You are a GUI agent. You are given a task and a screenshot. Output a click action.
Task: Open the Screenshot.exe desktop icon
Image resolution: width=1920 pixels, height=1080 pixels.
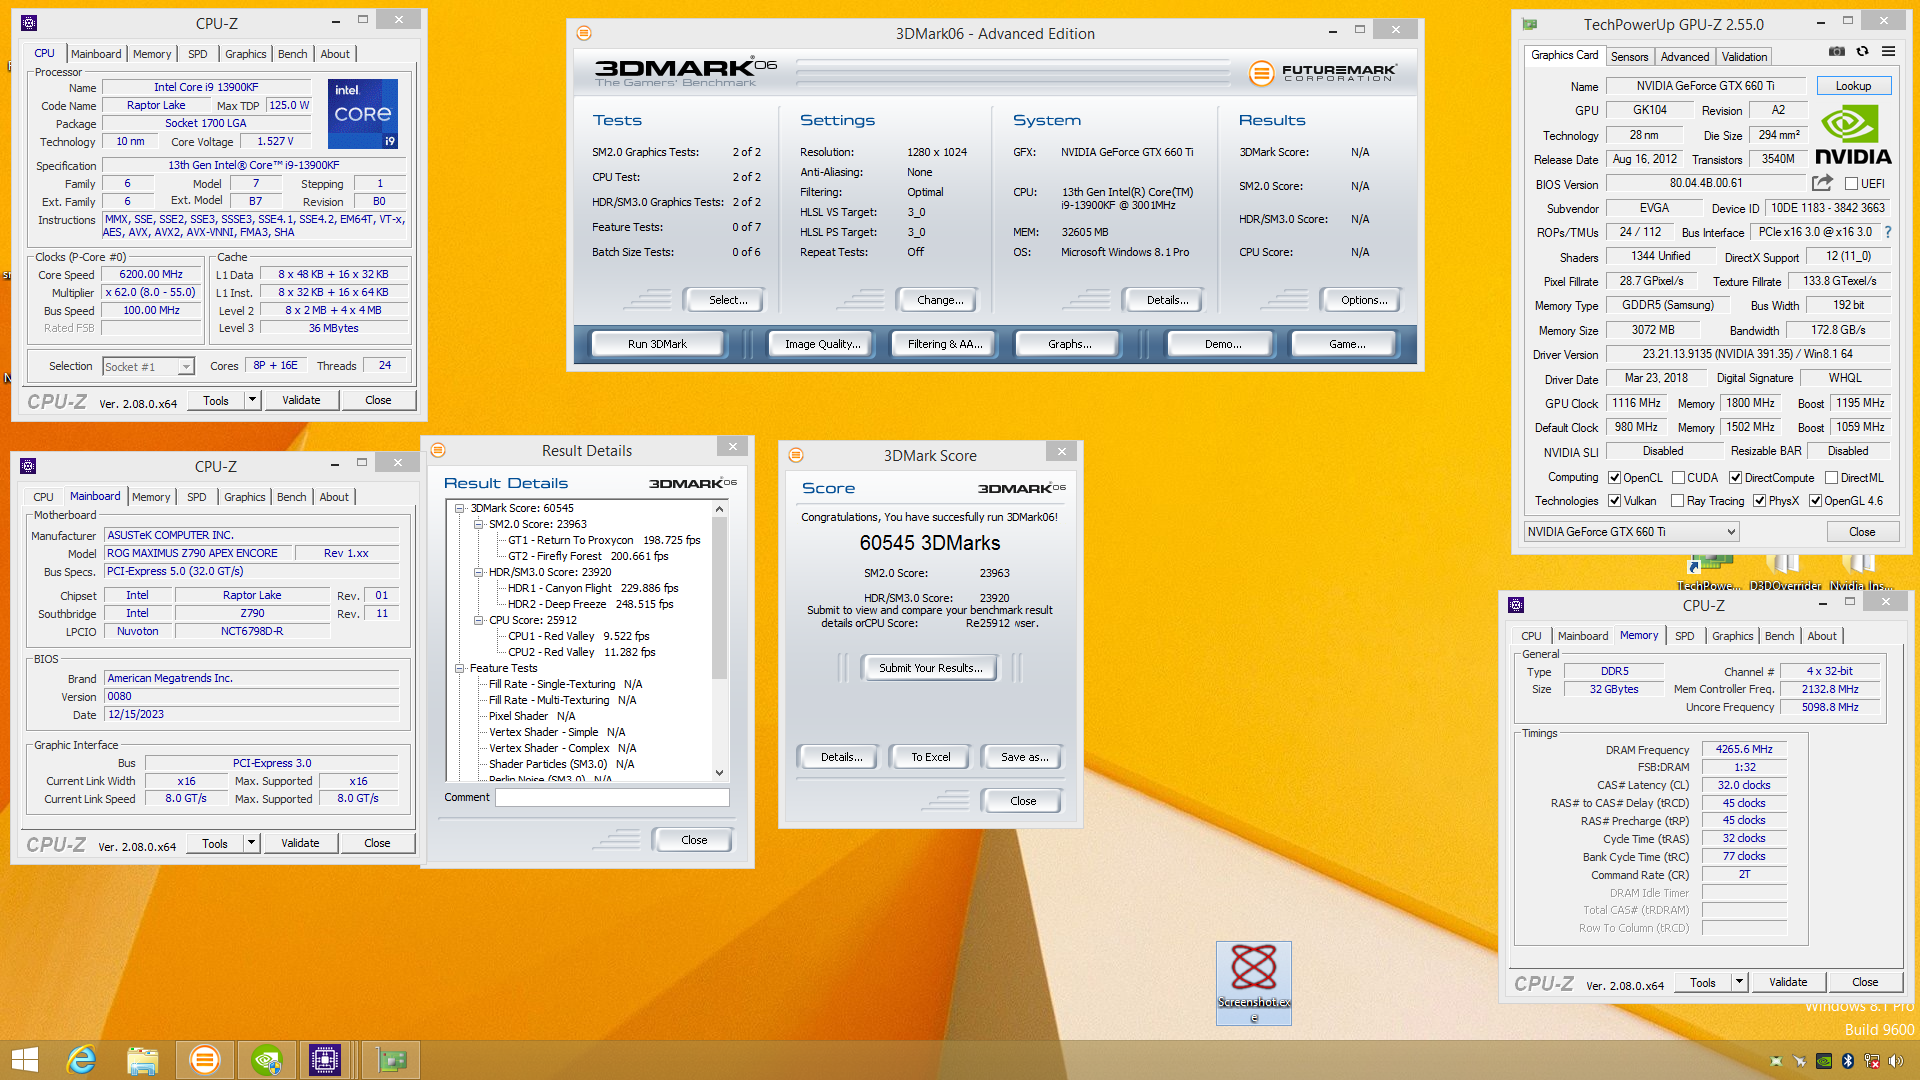tap(1254, 982)
